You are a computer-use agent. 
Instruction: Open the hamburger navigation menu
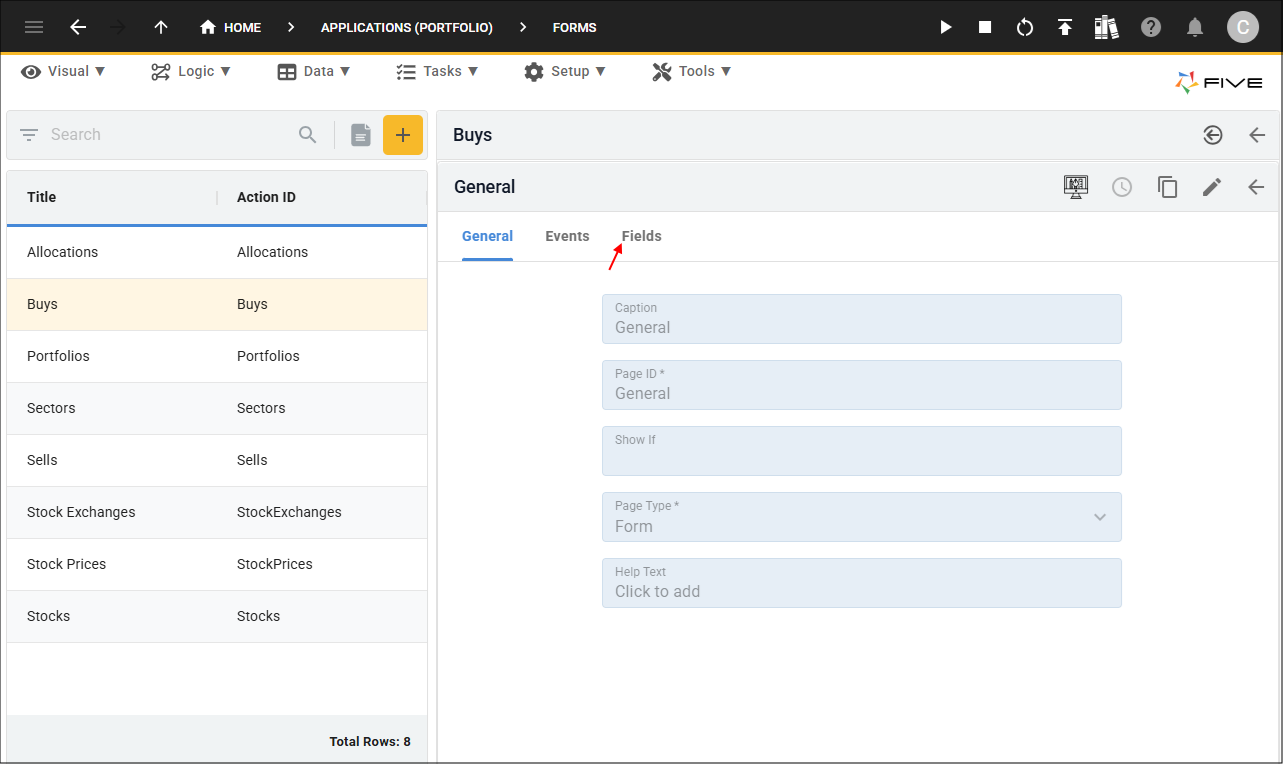34,27
